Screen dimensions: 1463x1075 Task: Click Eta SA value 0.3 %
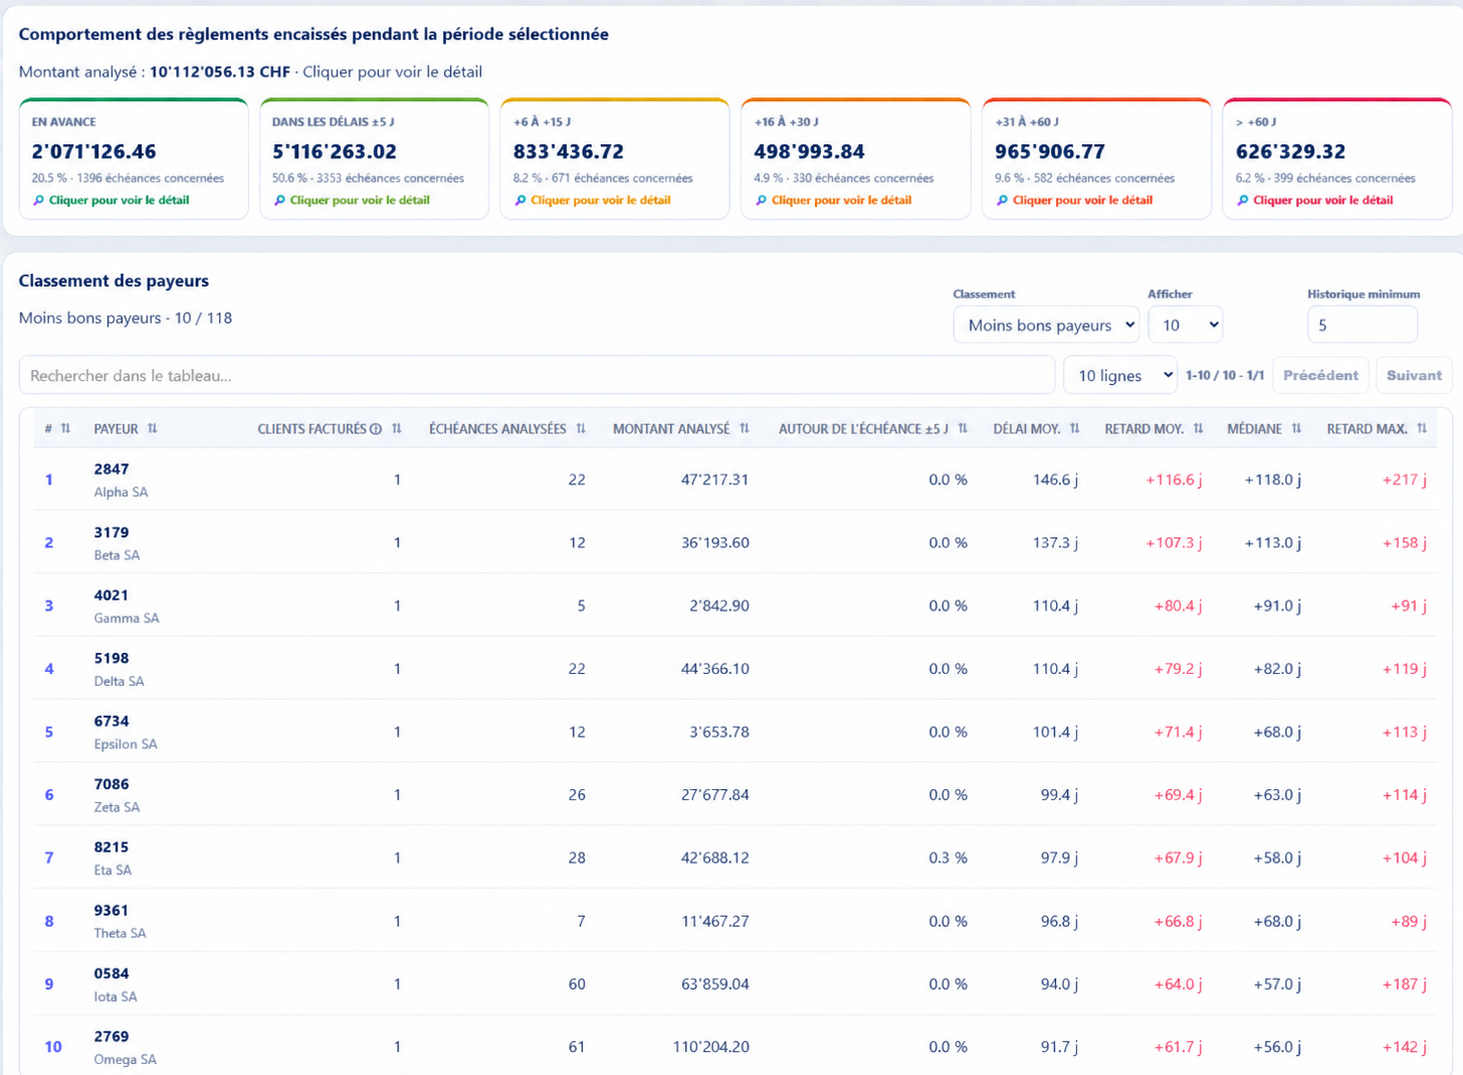tap(948, 858)
